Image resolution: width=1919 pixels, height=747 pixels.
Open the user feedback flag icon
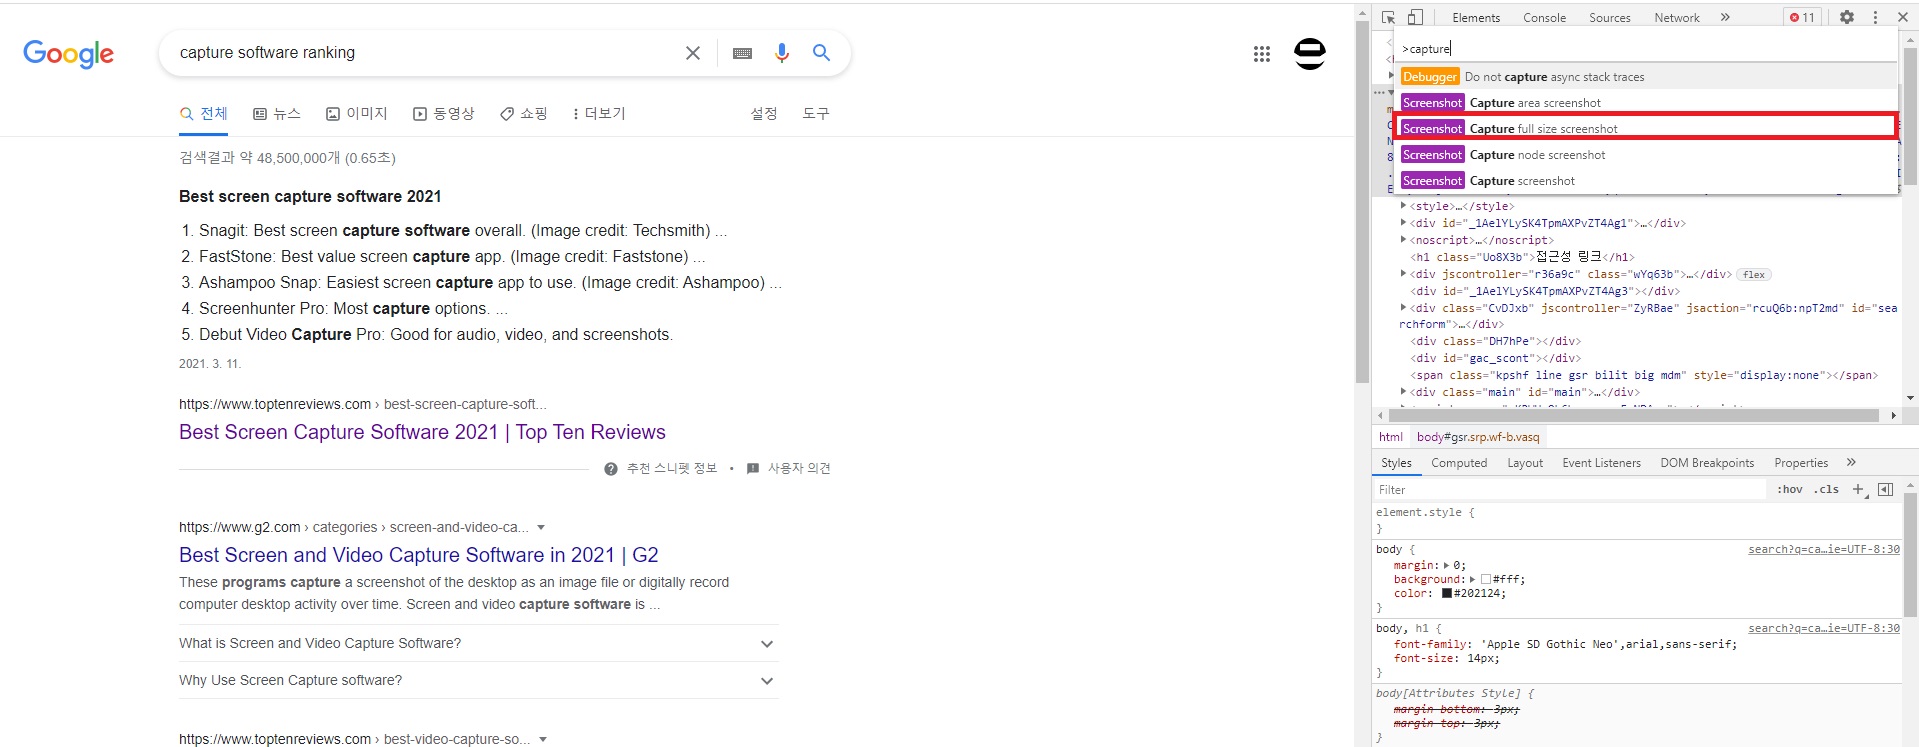coord(753,468)
